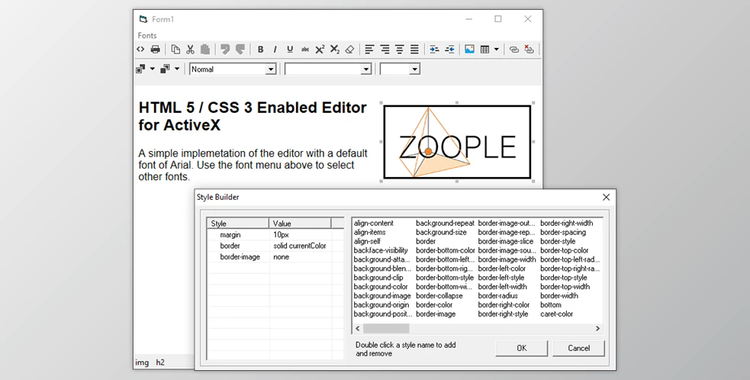750x380 pixels.
Task: Select background-color in the style list
Action: (381, 287)
